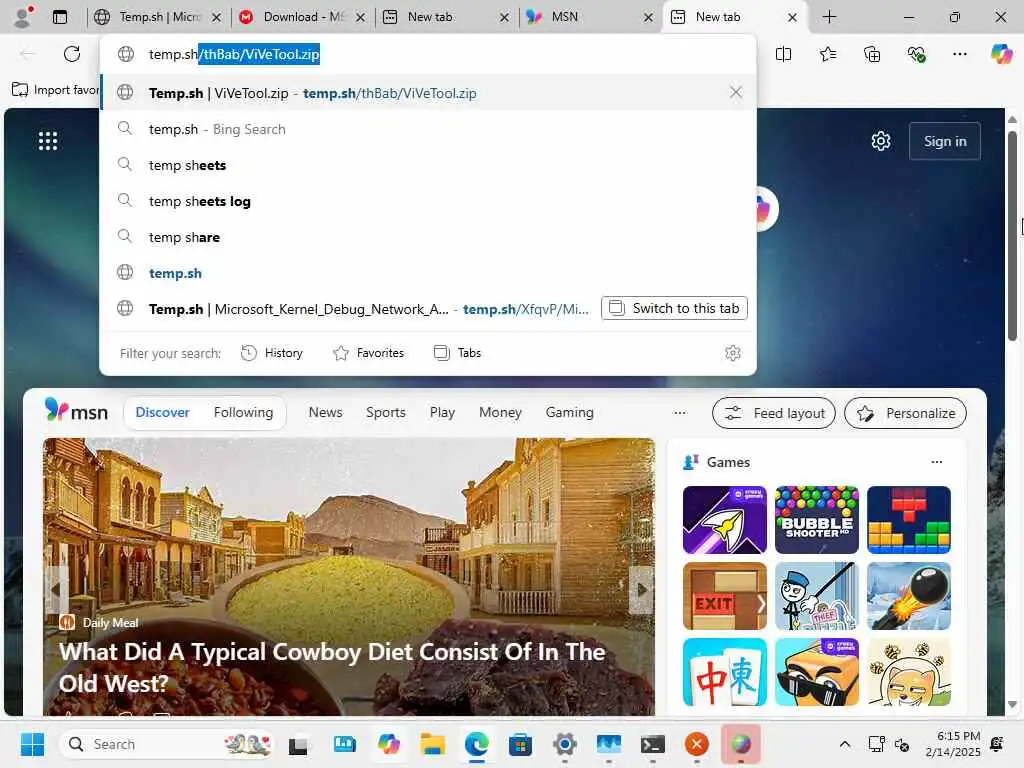Open a new tab with the plus icon
This screenshot has height=768, width=1024.
[829, 17]
